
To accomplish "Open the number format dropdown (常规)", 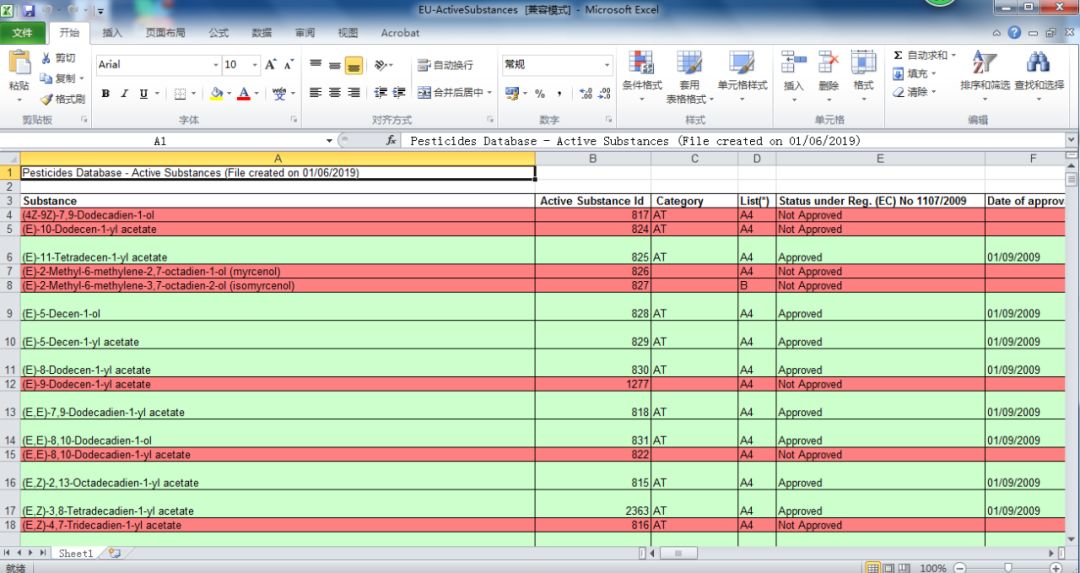I will click(x=606, y=65).
